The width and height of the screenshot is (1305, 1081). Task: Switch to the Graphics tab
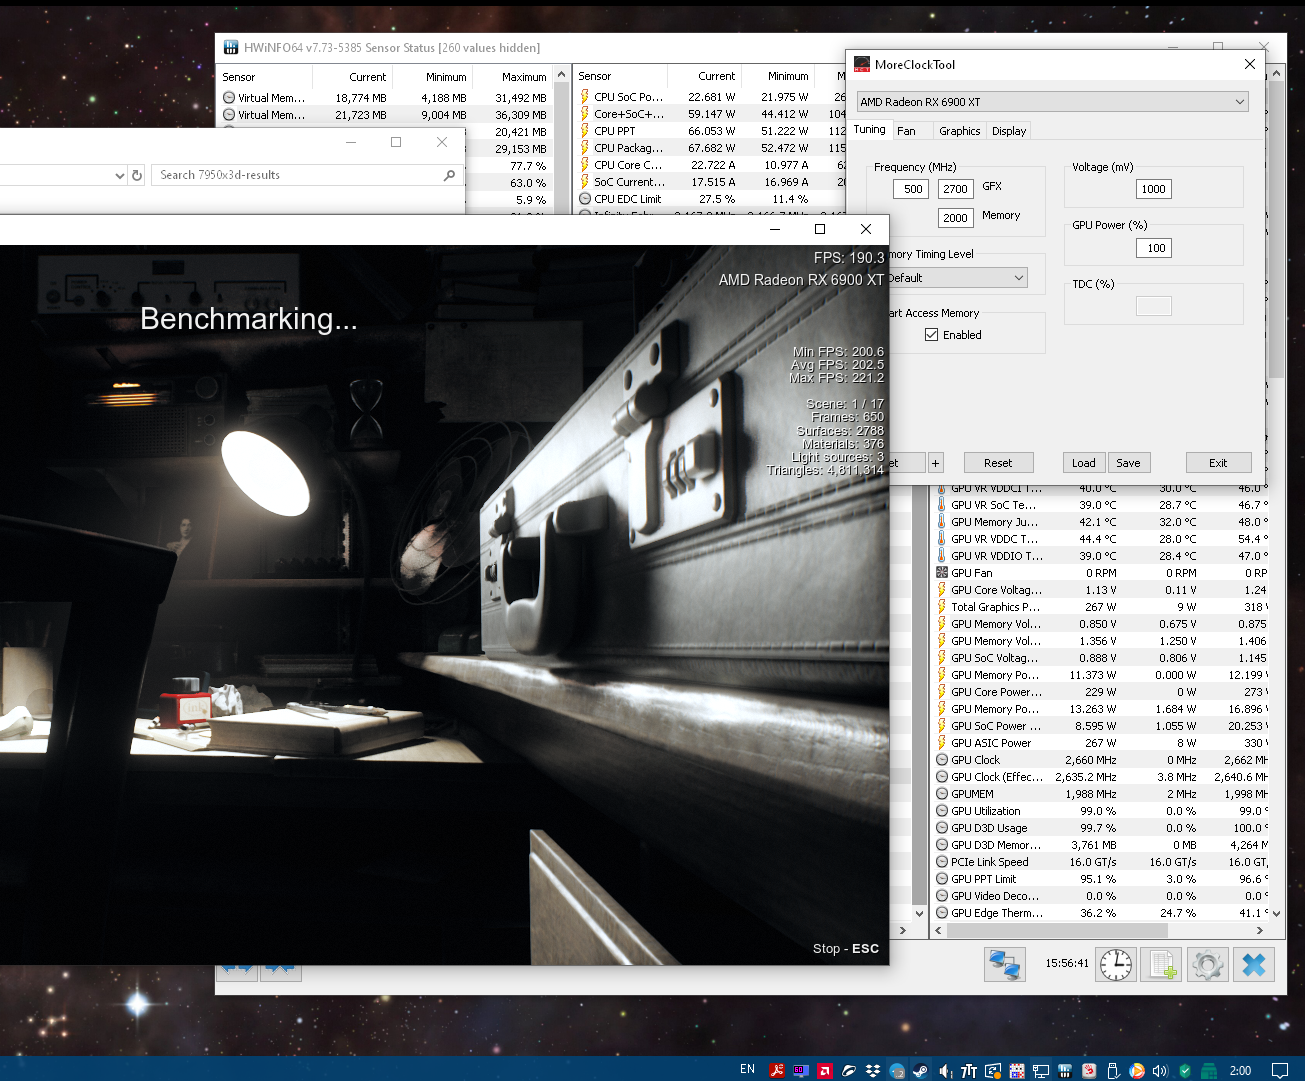click(959, 131)
